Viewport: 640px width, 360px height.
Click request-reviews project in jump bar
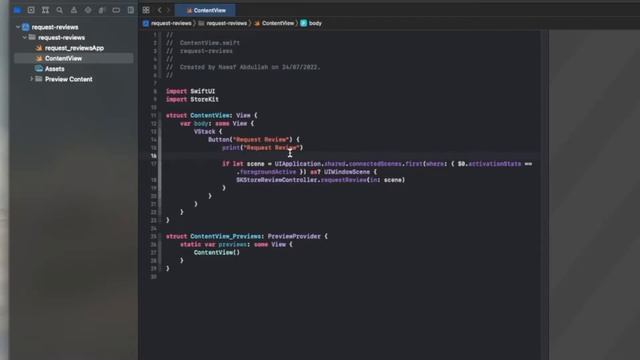click(x=167, y=23)
